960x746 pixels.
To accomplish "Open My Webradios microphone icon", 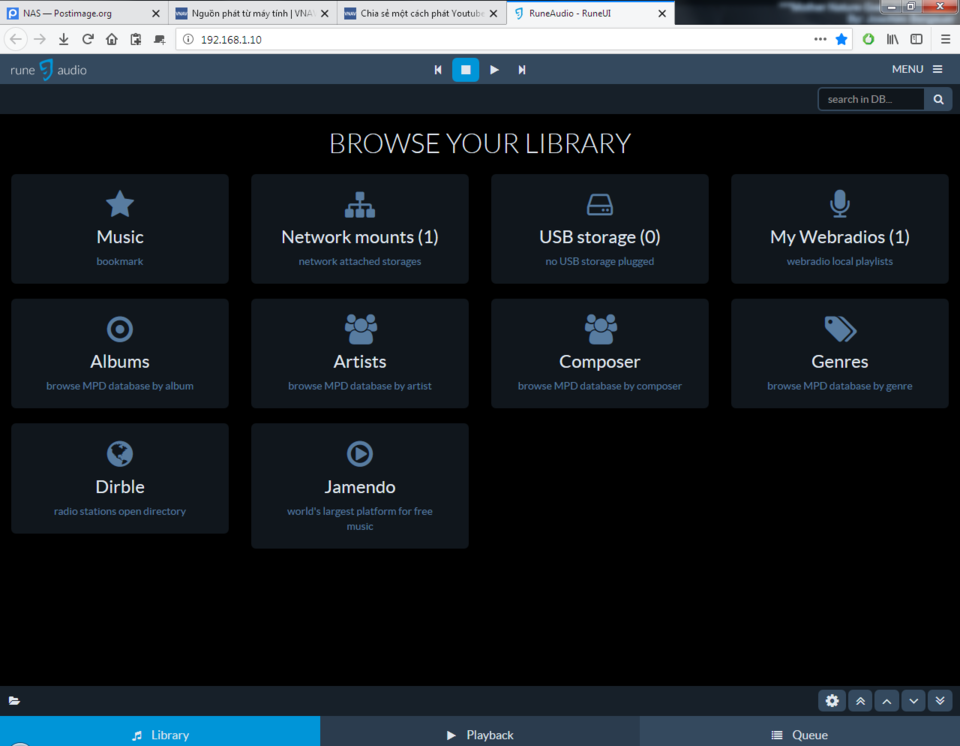I will (x=839, y=204).
